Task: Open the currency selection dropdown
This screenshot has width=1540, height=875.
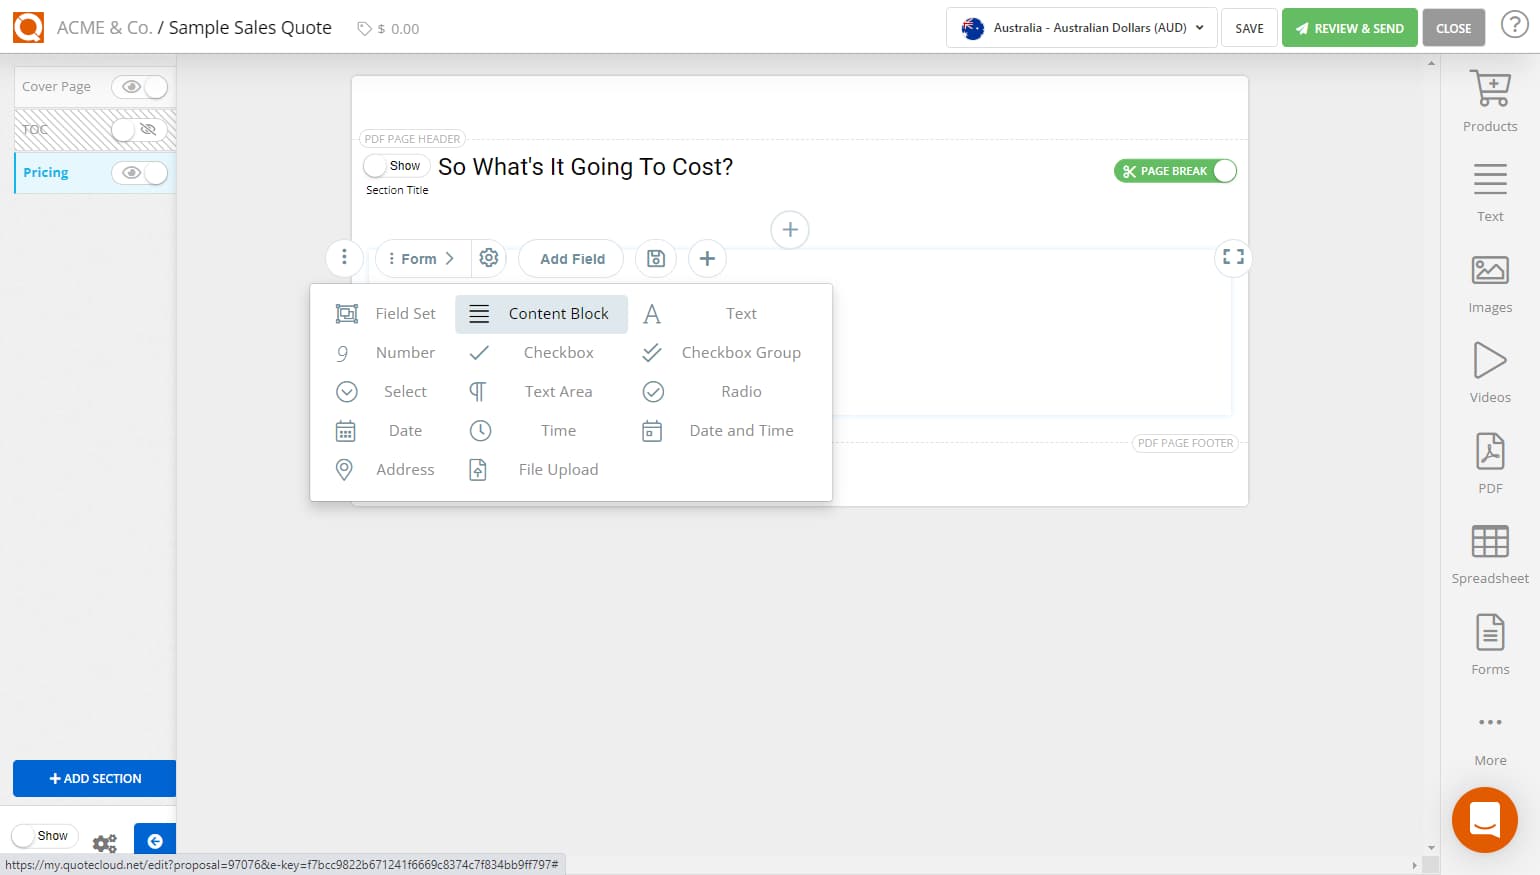Action: click(1080, 27)
